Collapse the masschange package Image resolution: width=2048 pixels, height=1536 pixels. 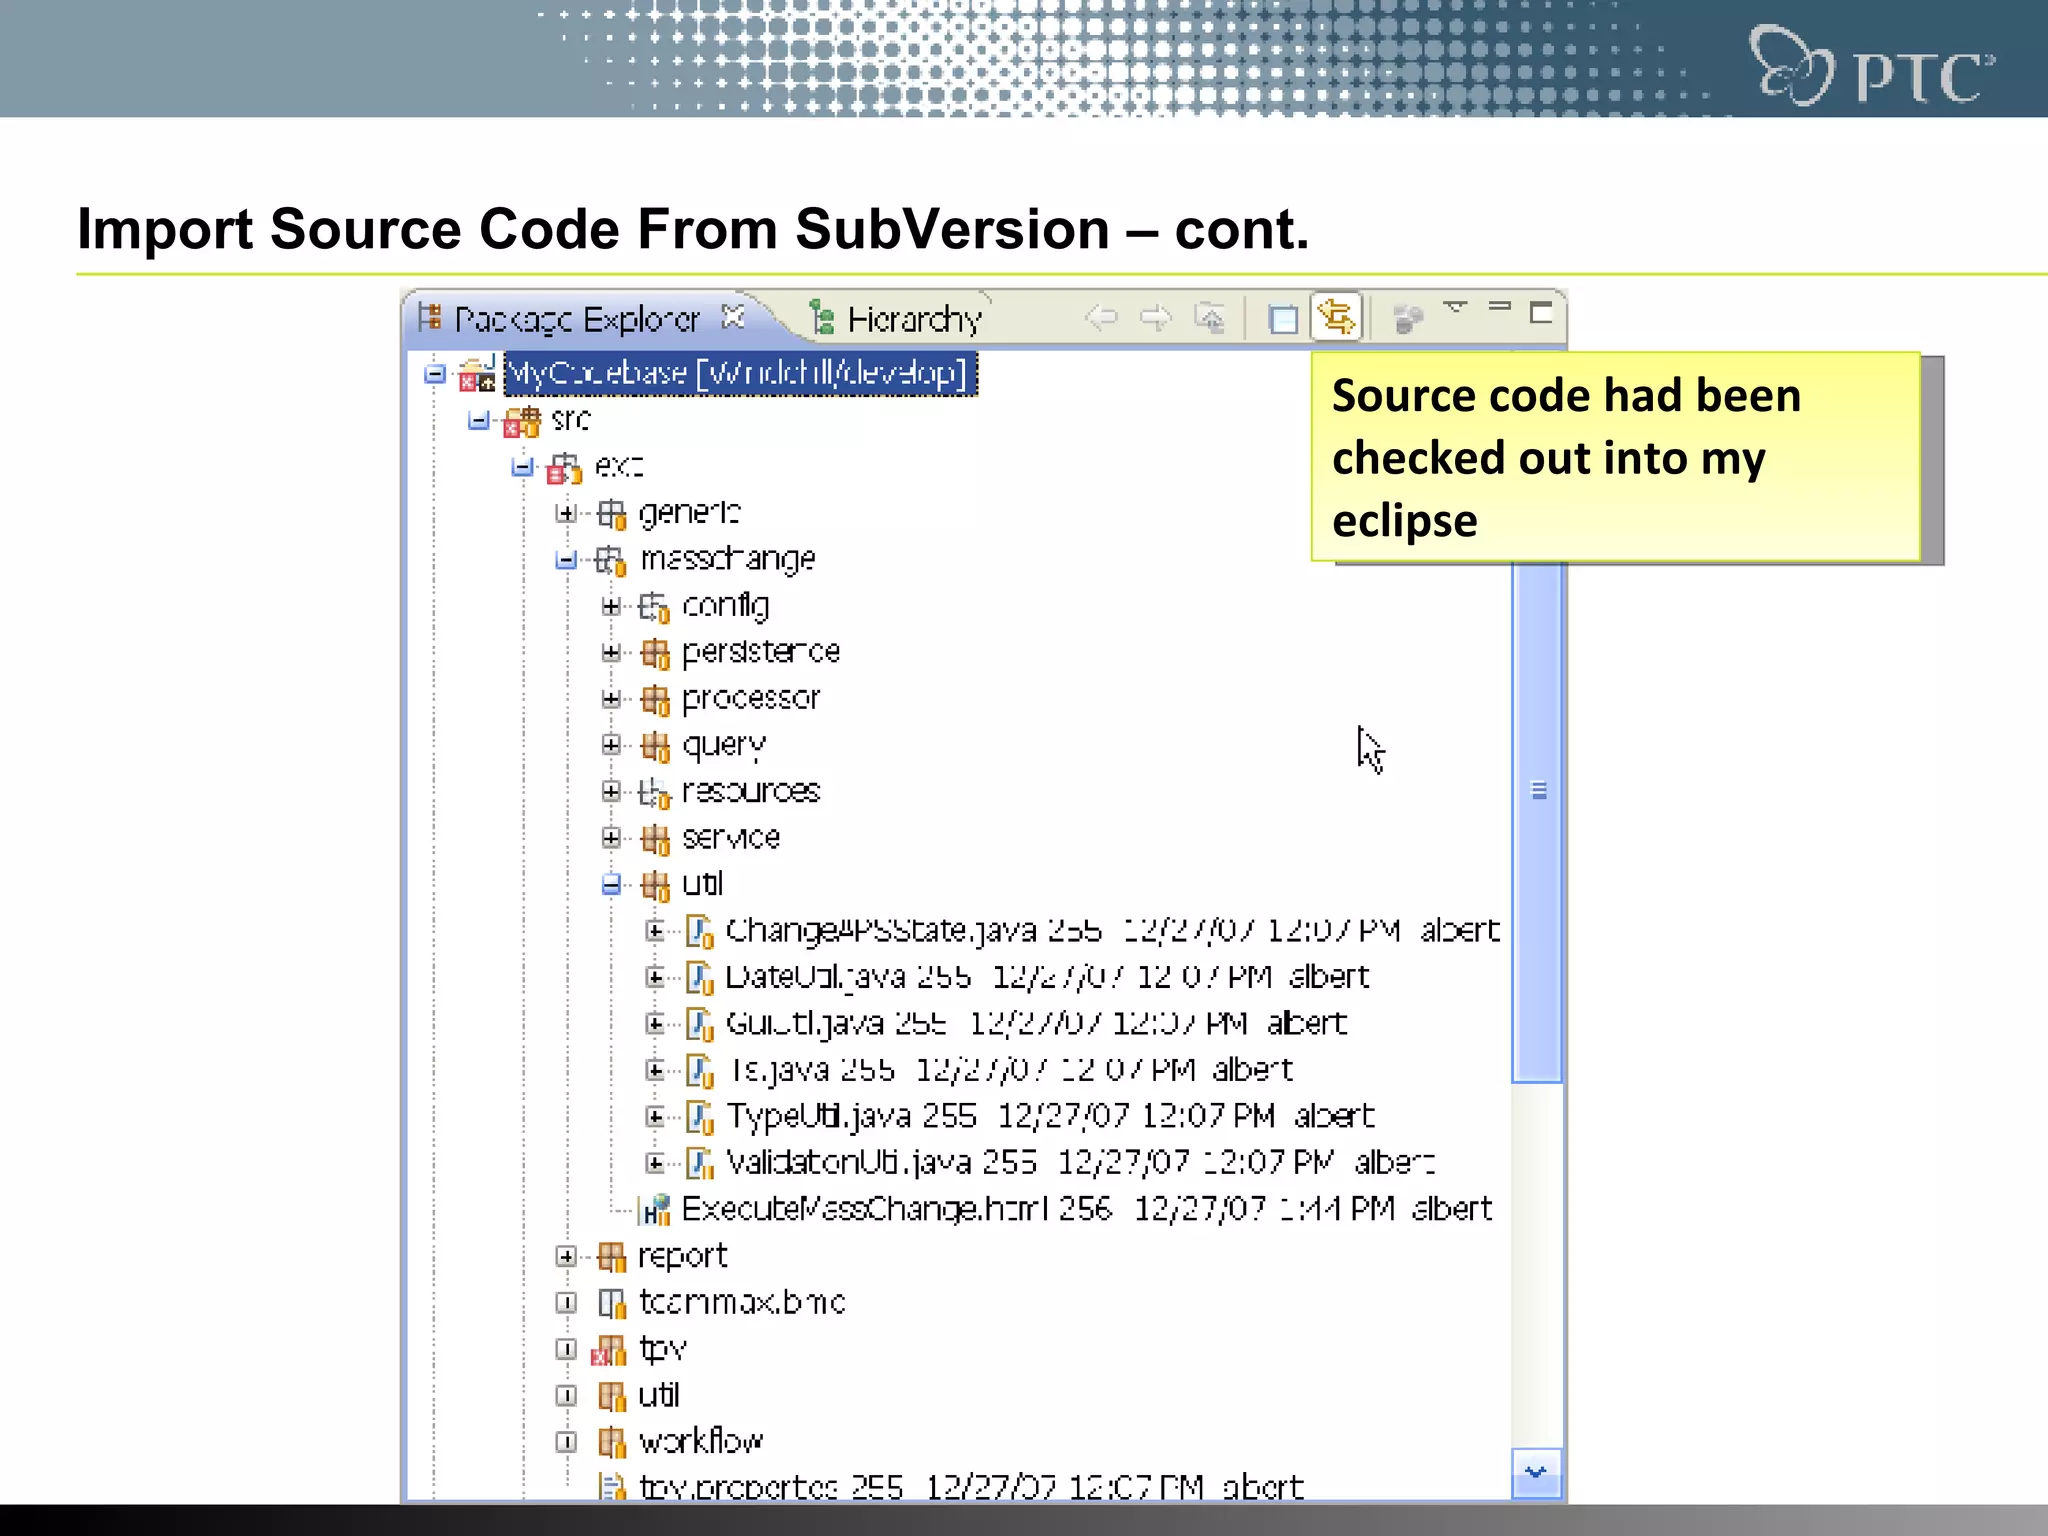pos(566,559)
